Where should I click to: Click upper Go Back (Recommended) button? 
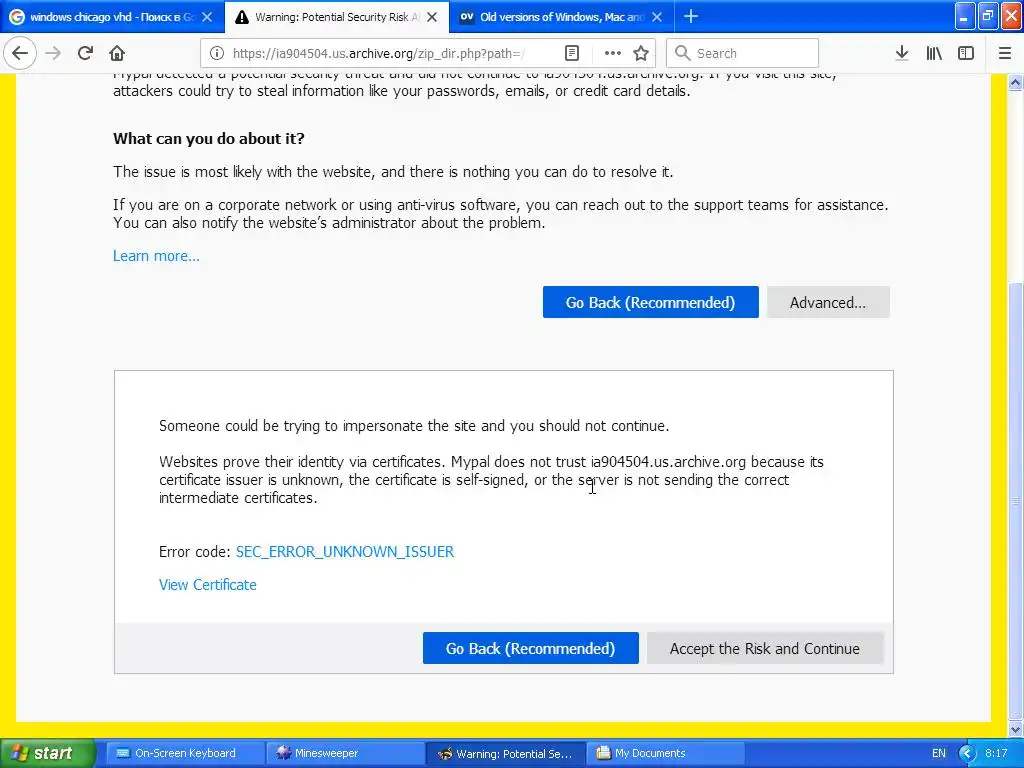(x=650, y=302)
